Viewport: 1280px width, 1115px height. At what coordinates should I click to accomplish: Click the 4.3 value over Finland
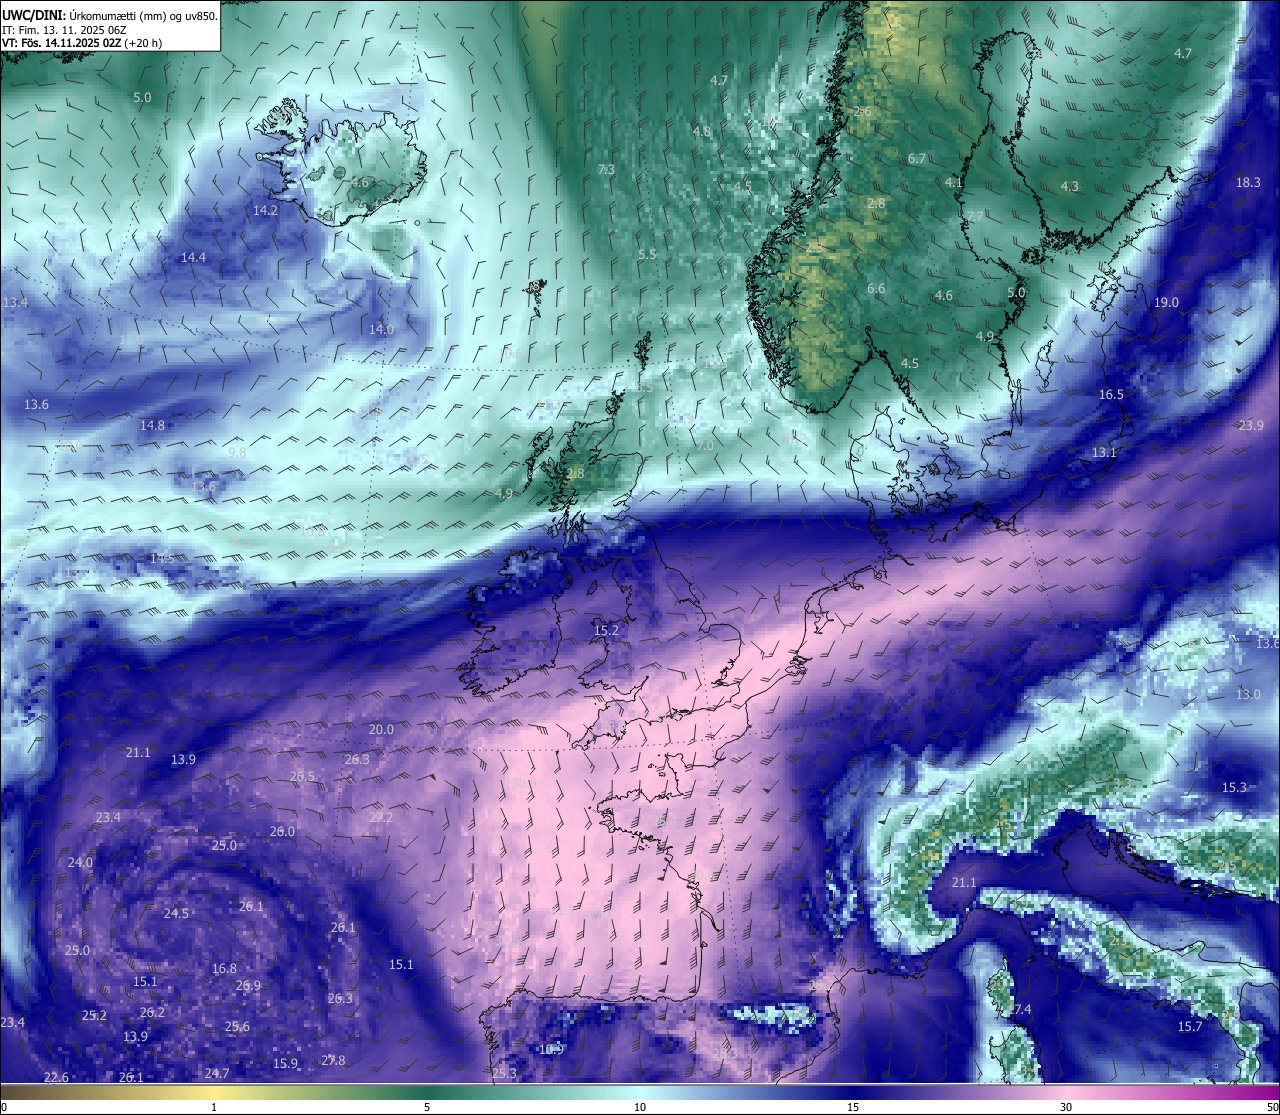click(1070, 187)
